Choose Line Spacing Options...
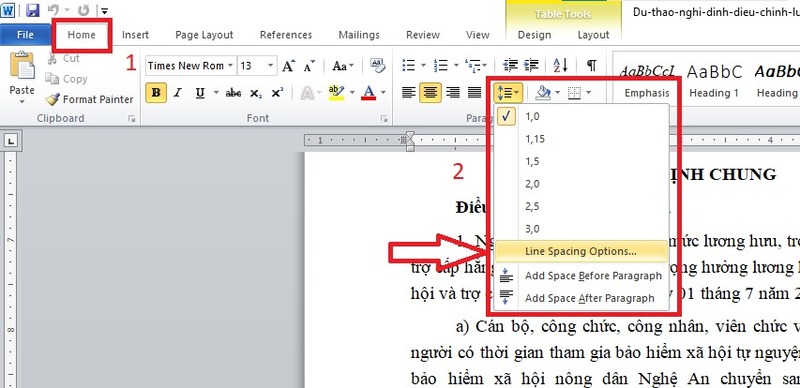This screenshot has height=388, width=800. (x=582, y=251)
